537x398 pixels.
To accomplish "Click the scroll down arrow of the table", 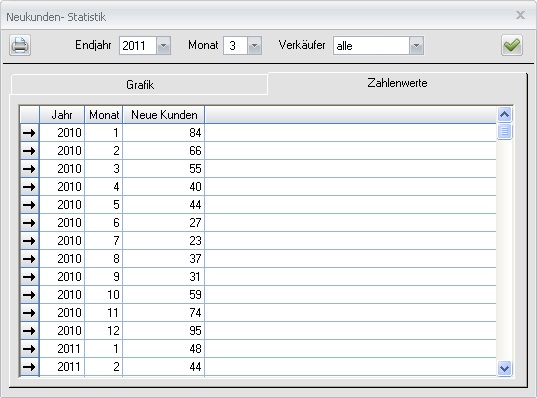I will [x=504, y=369].
